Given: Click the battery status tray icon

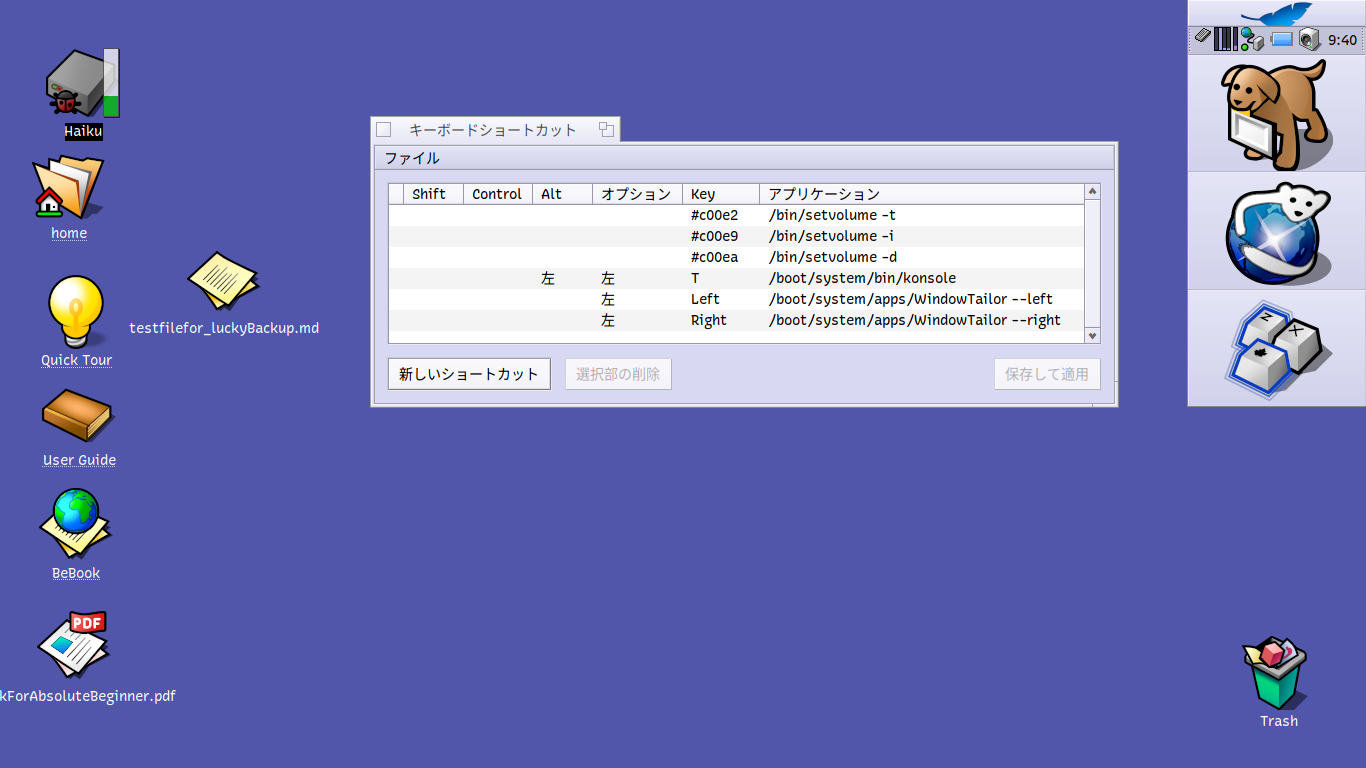Looking at the screenshot, I should [x=1282, y=40].
